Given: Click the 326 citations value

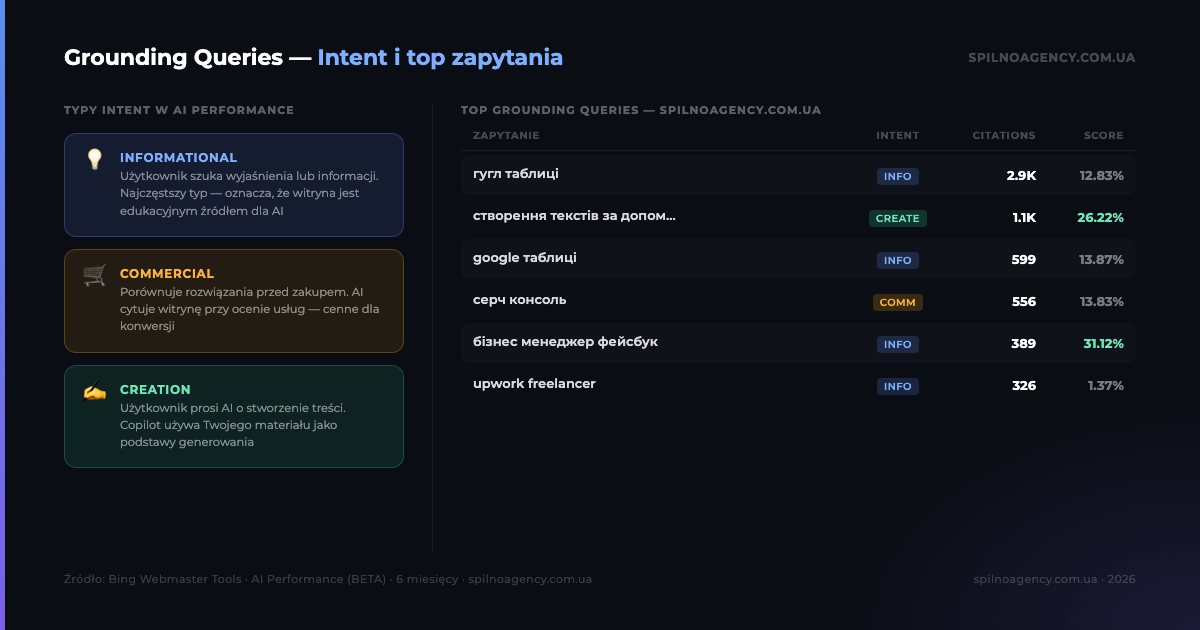Looking at the screenshot, I should point(1024,386).
